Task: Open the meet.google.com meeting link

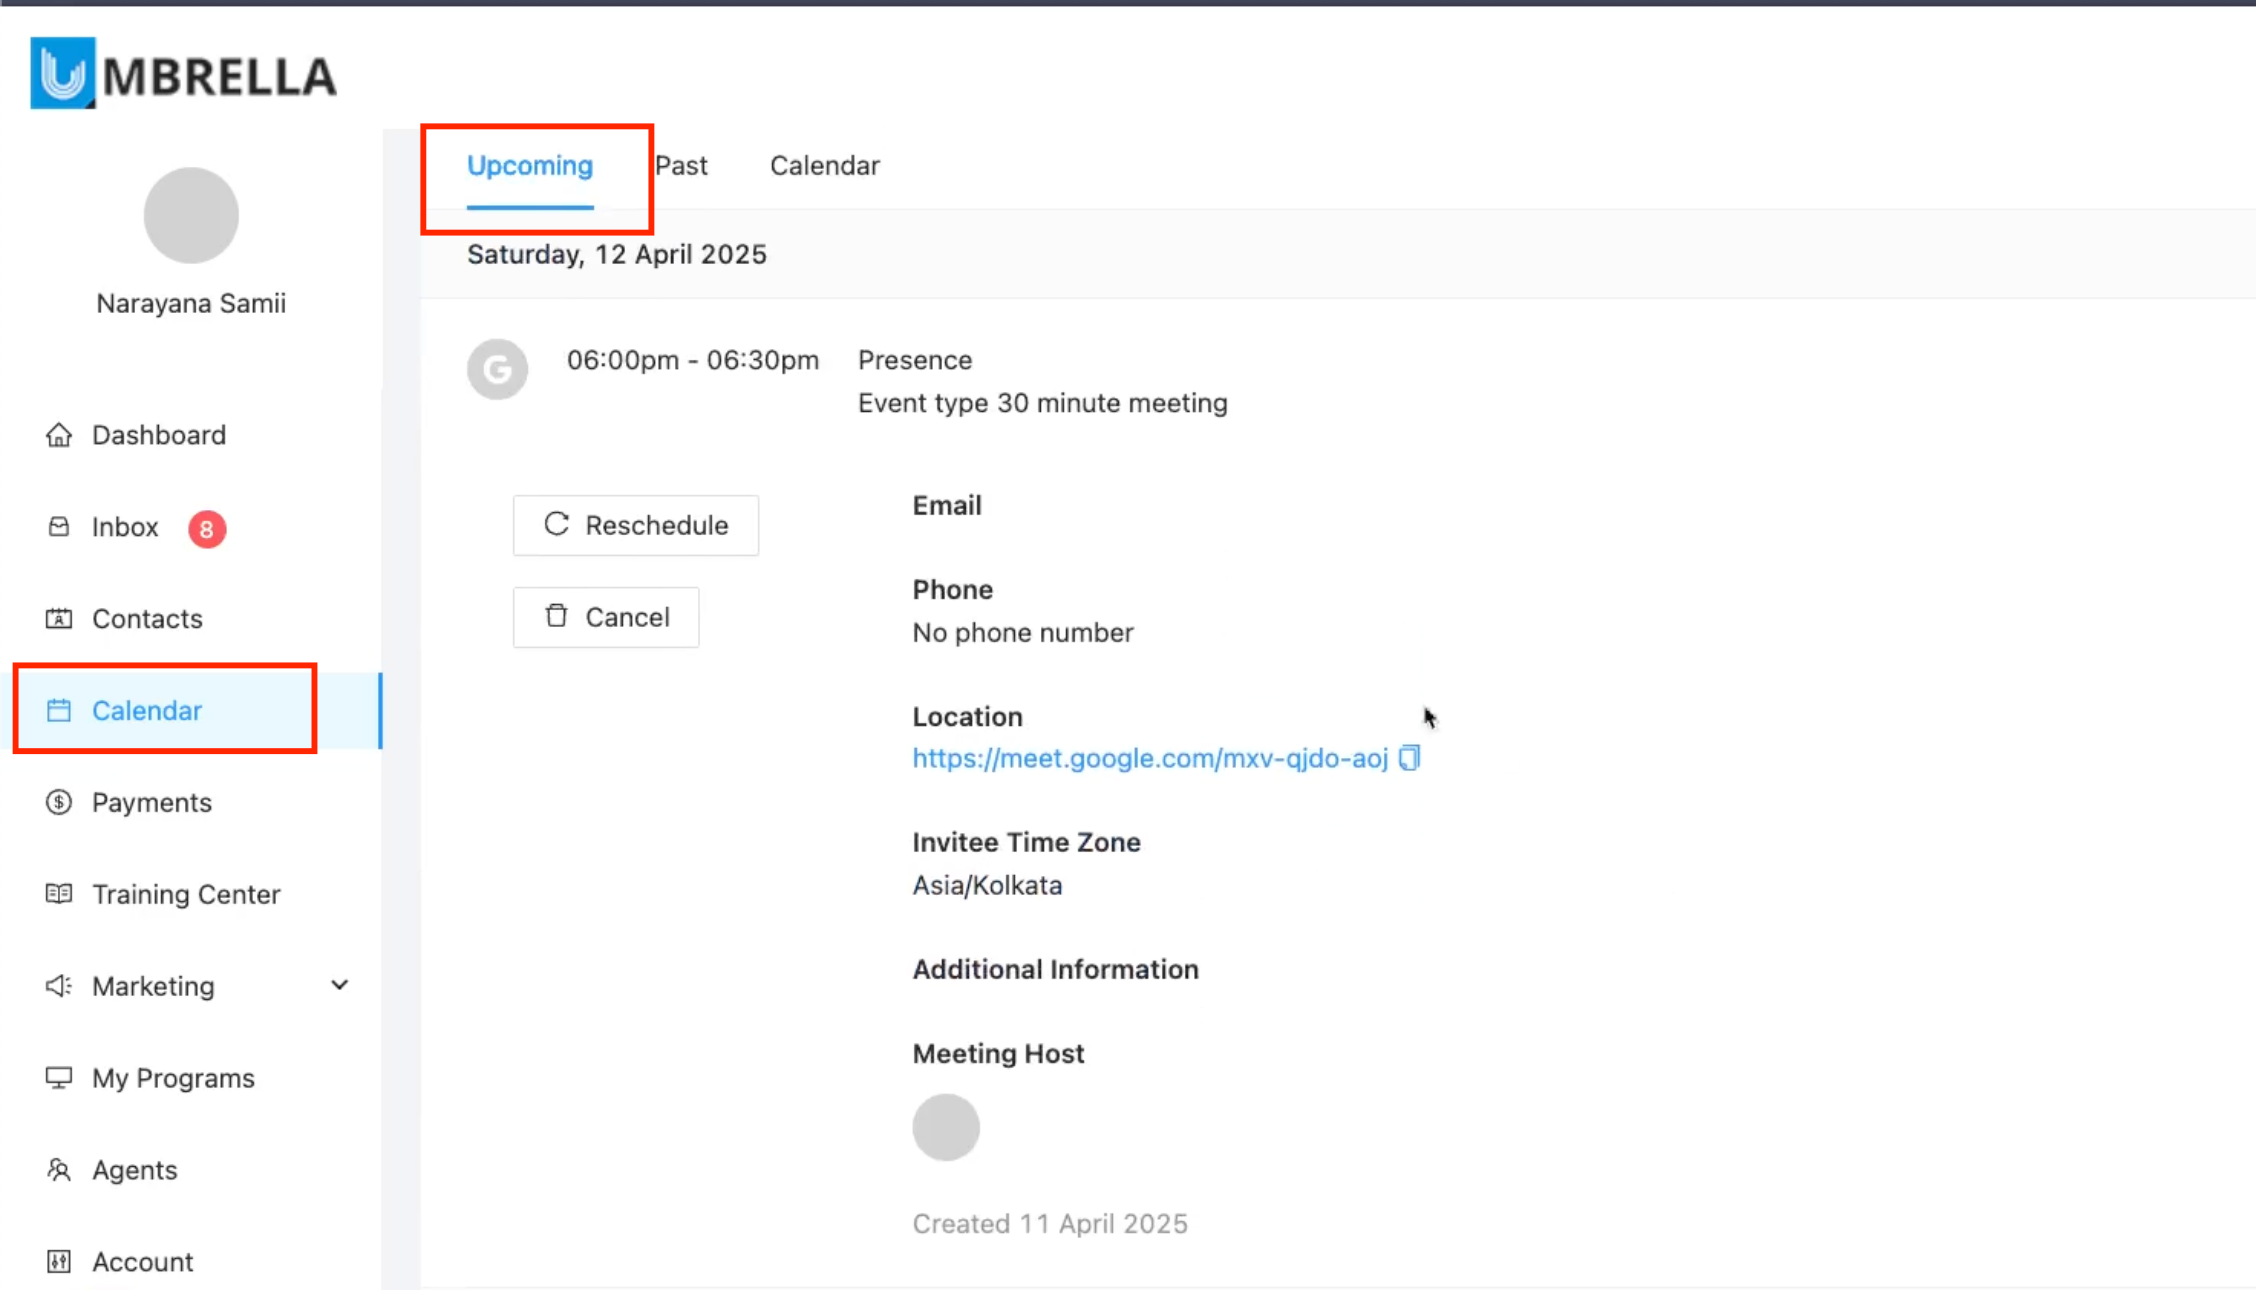Action: 1150,758
